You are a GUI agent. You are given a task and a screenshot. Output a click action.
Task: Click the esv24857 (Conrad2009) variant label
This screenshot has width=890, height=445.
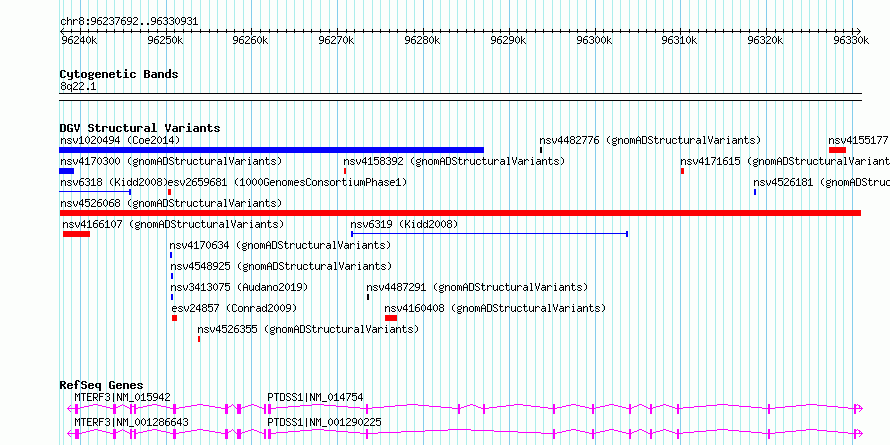tap(234, 308)
